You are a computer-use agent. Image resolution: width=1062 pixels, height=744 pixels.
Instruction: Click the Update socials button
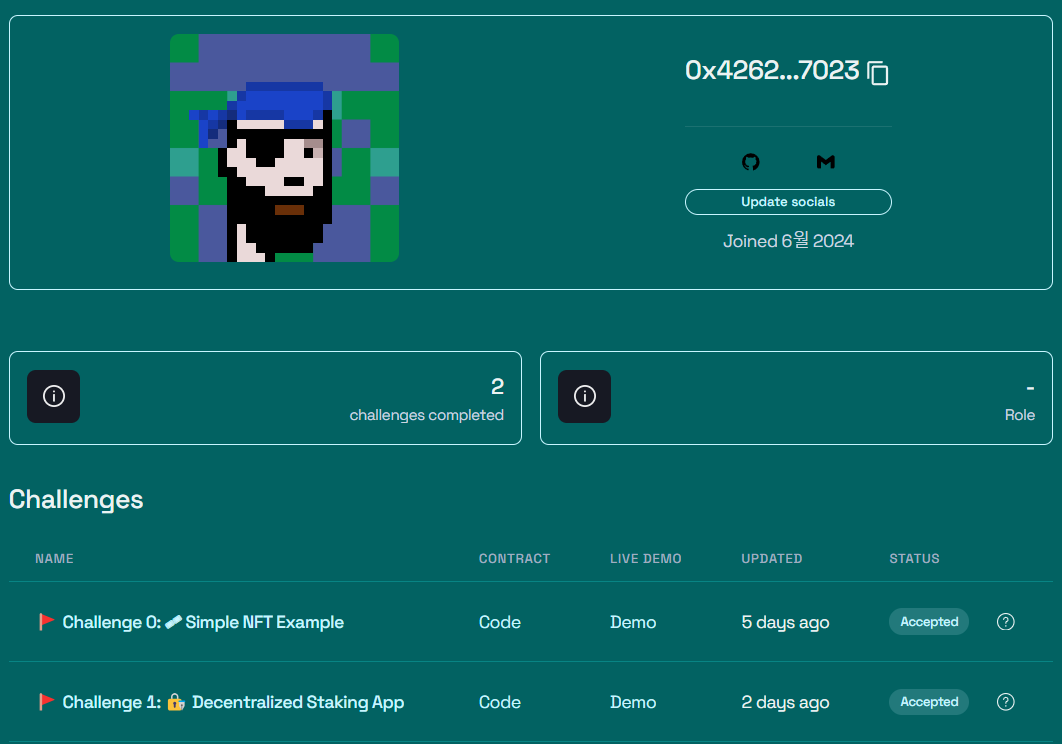tap(788, 202)
